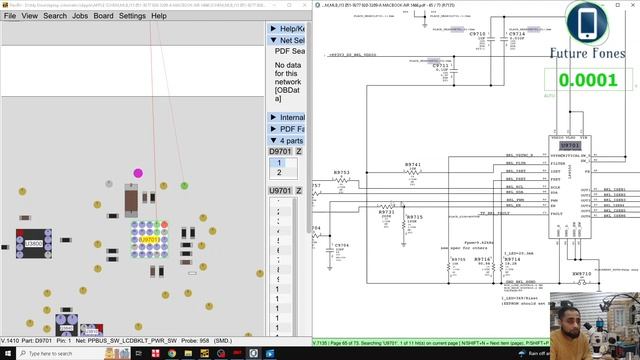
Task: Select the U3800 chip on the board
Action: point(34,244)
